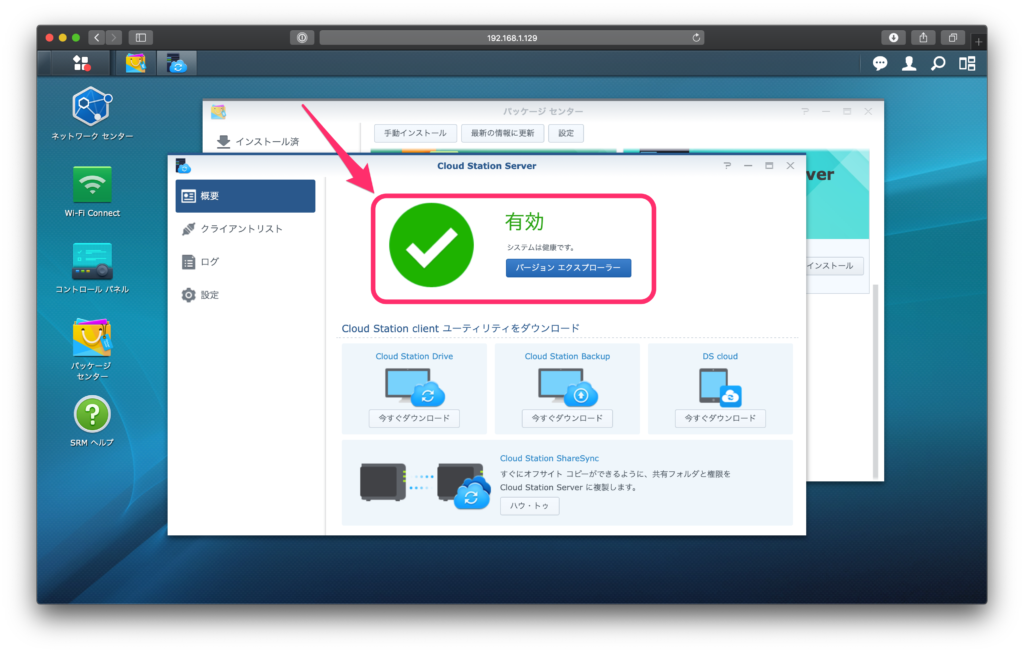The width and height of the screenshot is (1024, 653).
Task: Click the Safari address bar
Action: point(511,37)
